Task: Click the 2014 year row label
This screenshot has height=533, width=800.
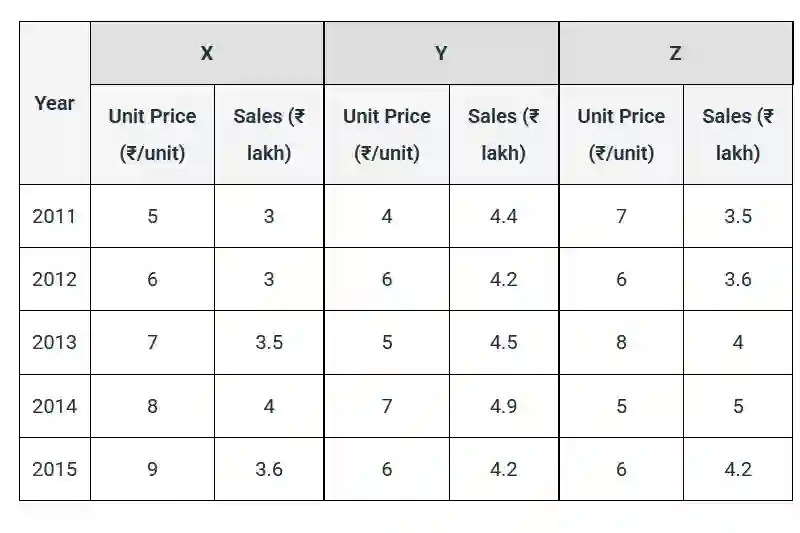Action: coord(54,406)
